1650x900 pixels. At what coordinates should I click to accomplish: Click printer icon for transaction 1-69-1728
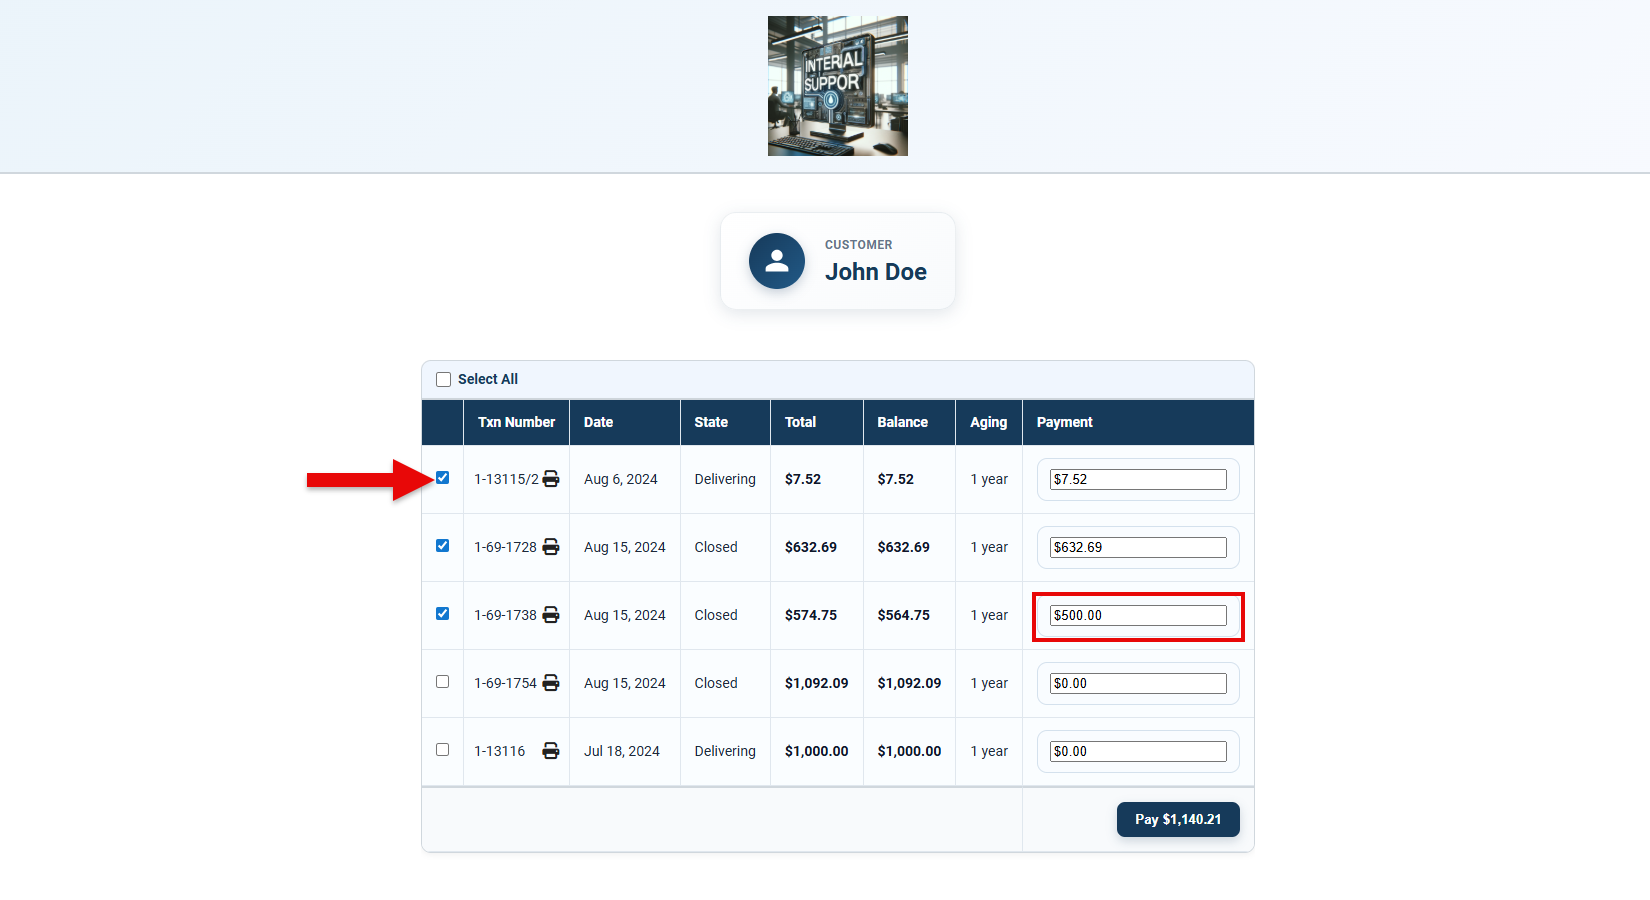[x=551, y=547]
